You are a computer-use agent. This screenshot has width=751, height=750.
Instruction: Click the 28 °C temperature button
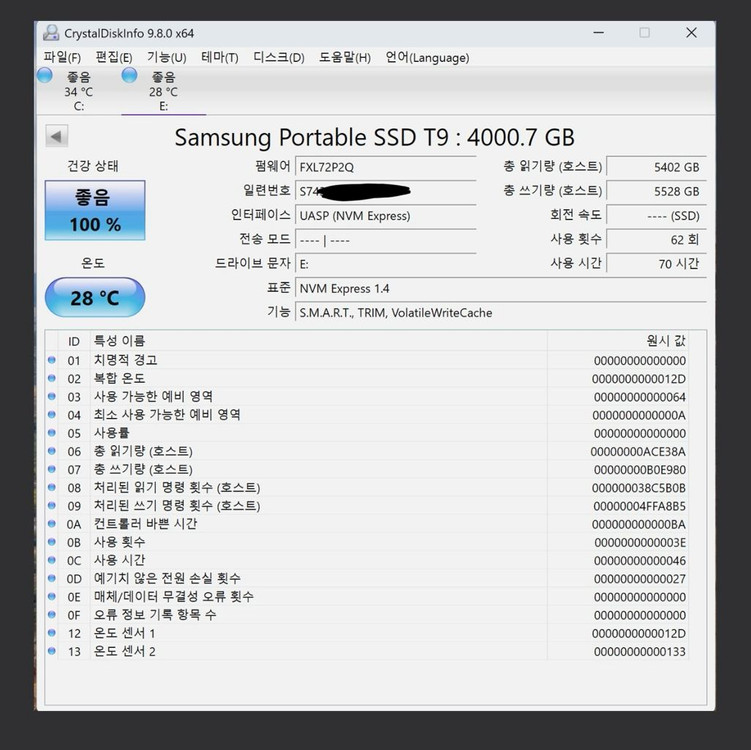click(x=95, y=297)
